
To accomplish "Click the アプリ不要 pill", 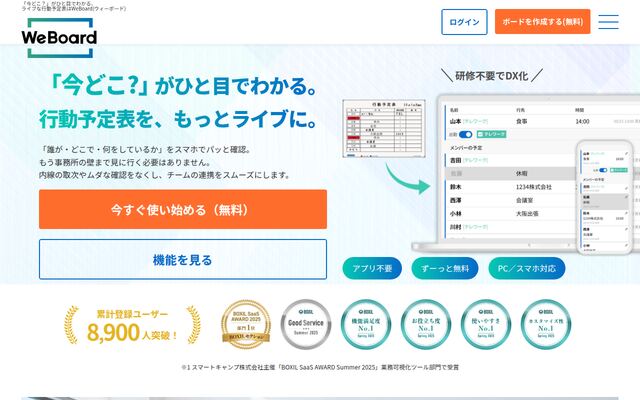I will tap(372, 268).
